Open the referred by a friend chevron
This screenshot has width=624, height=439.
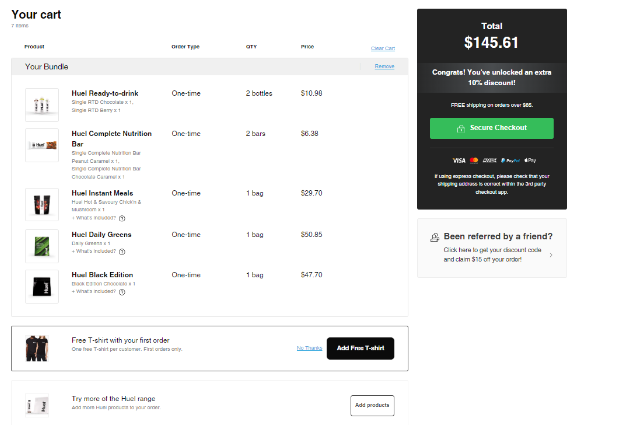coord(551,255)
